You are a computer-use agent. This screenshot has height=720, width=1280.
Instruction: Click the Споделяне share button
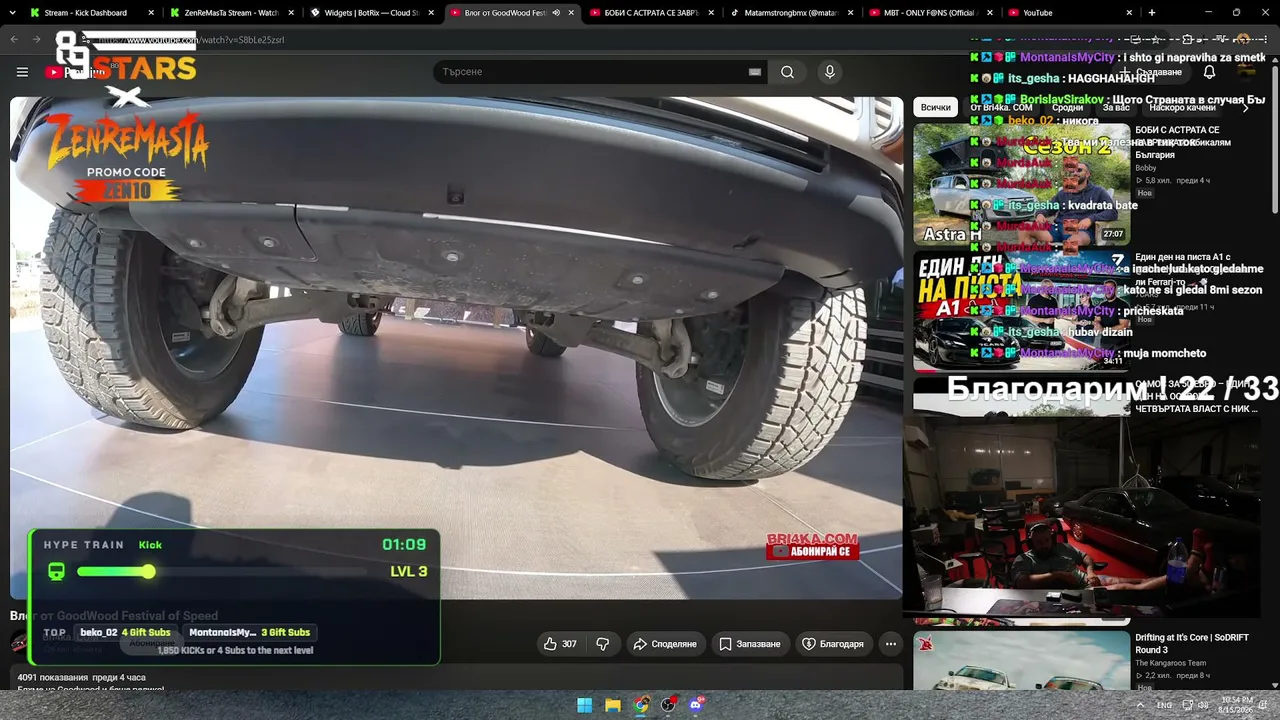point(664,644)
